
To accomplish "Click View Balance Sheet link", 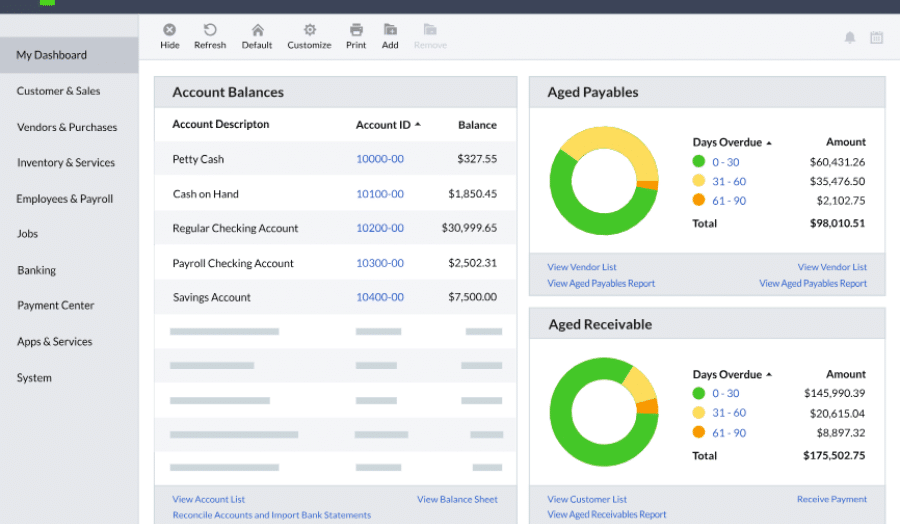I will click(457, 499).
